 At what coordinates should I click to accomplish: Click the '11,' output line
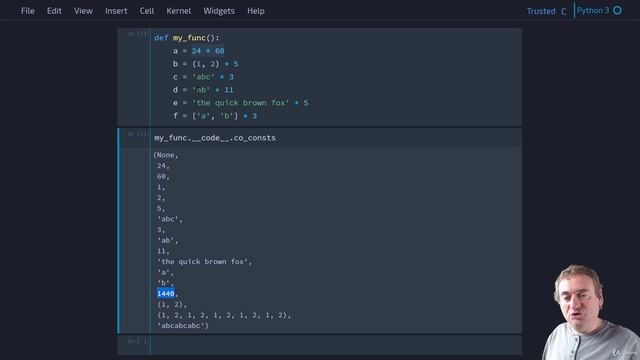click(x=163, y=251)
